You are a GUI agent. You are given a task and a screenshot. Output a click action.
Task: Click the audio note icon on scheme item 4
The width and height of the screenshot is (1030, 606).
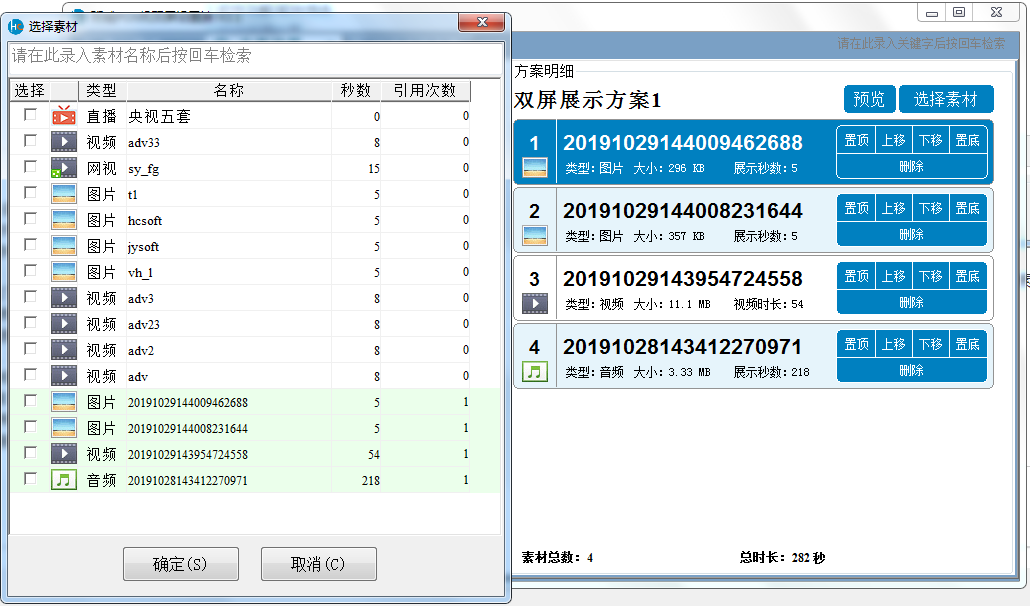(x=535, y=372)
